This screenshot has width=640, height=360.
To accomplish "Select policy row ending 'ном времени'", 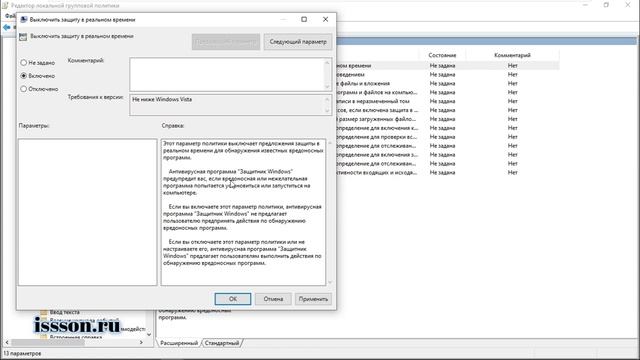I will pos(447,65).
